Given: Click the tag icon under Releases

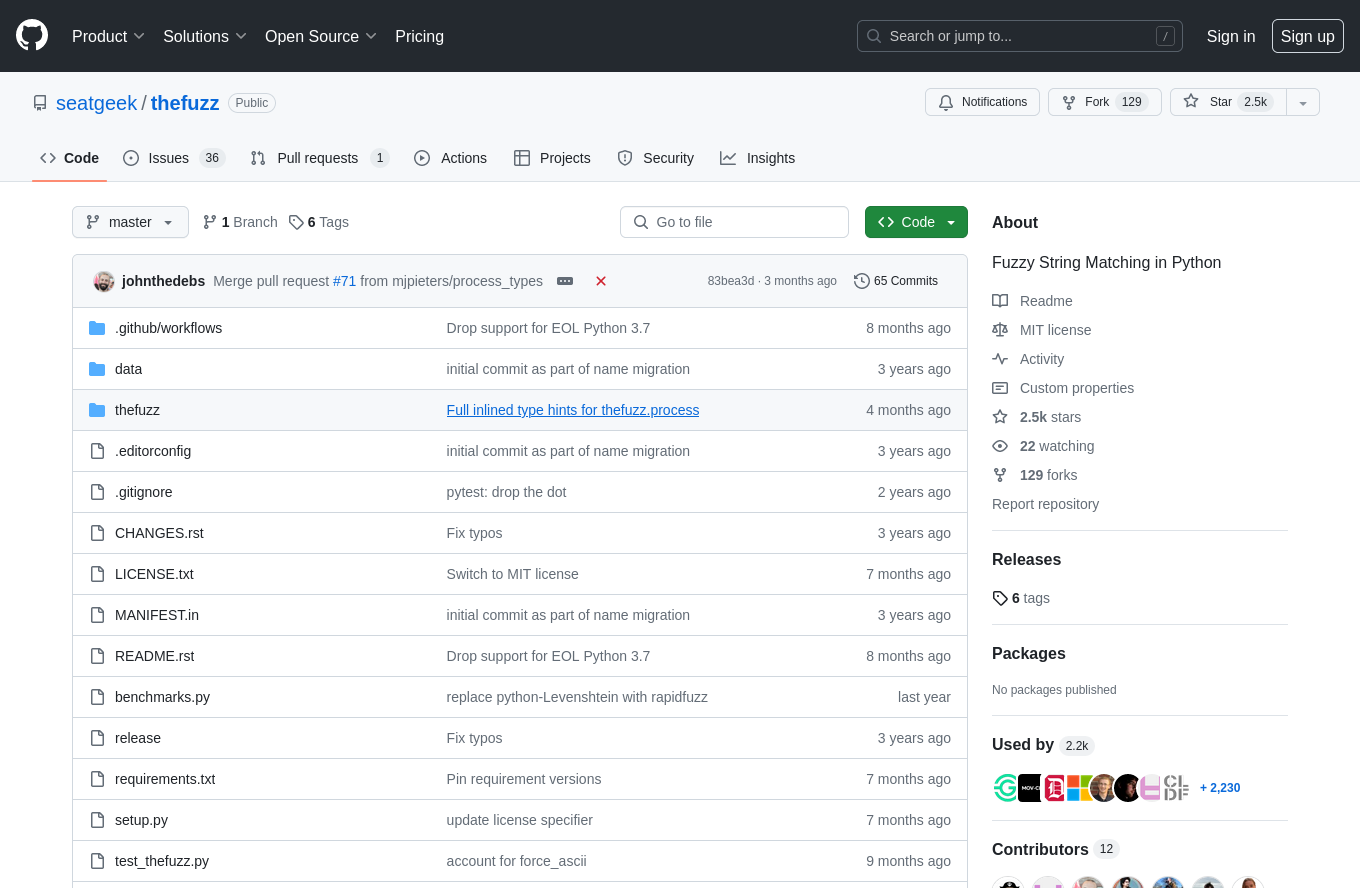Looking at the screenshot, I should [1000, 598].
